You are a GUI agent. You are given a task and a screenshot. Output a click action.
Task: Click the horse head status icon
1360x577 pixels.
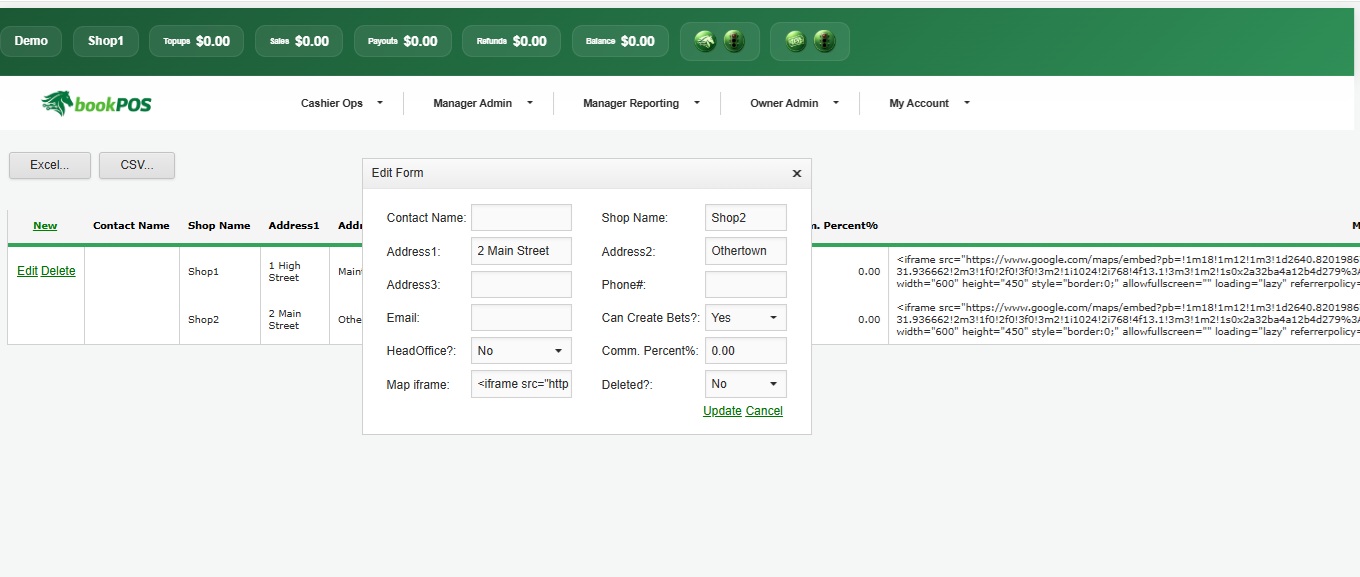pyautogui.click(x=706, y=41)
